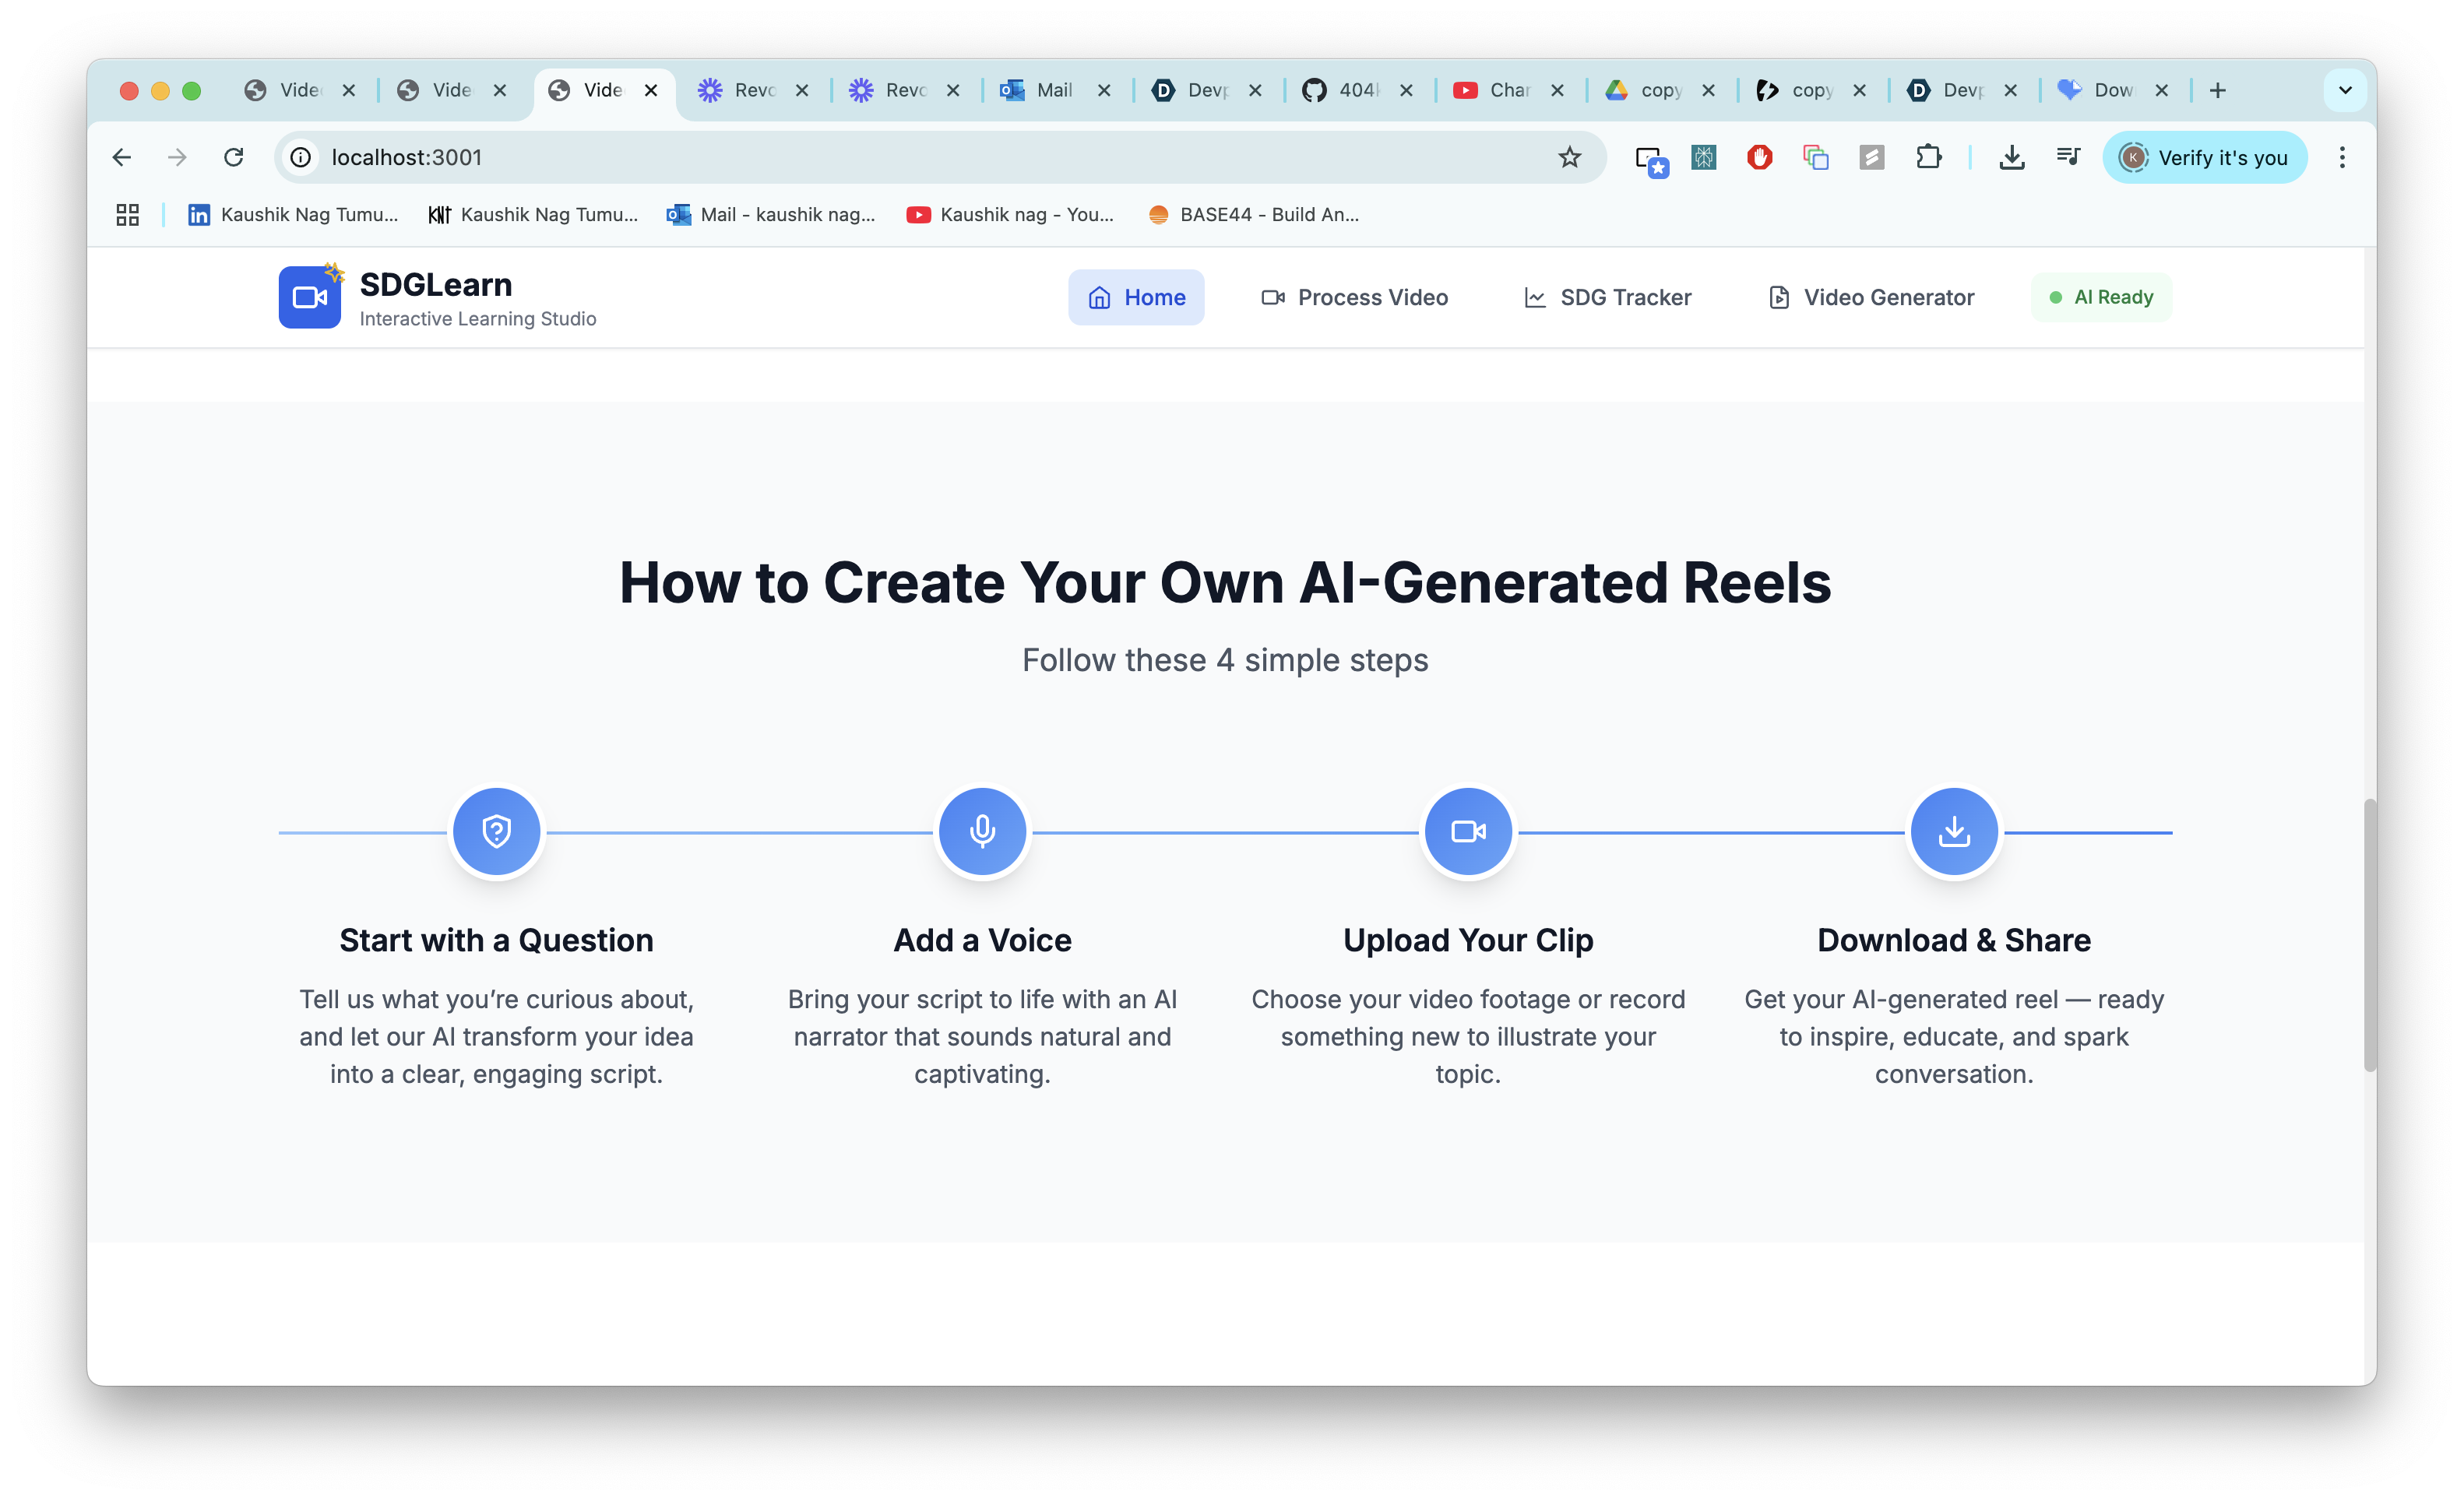The height and width of the screenshot is (1501, 2464).
Task: Reload the localhost page
Action: 233,157
